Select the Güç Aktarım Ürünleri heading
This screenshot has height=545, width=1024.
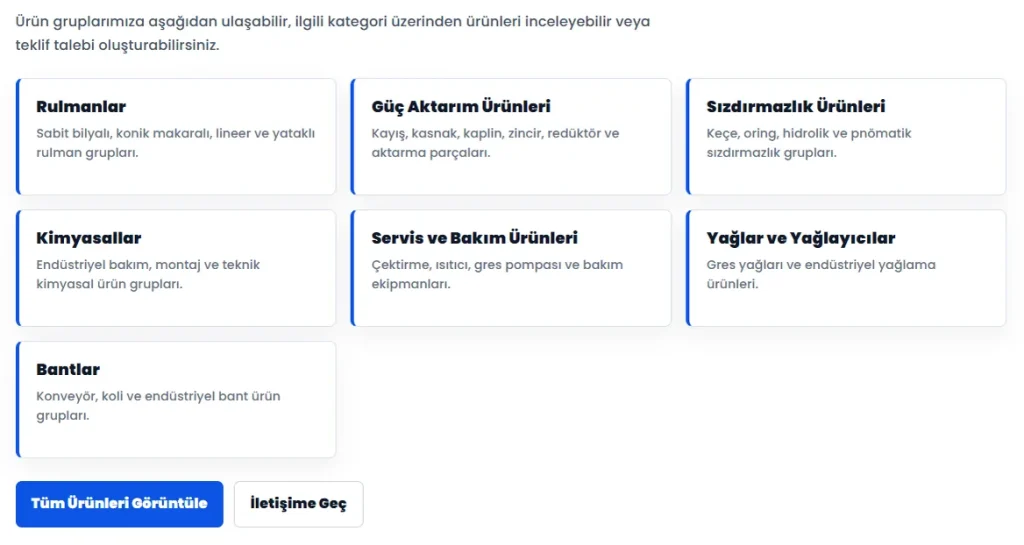[x=461, y=106]
